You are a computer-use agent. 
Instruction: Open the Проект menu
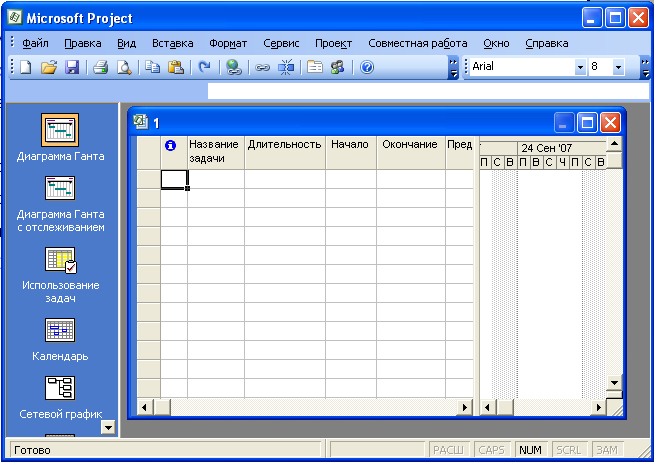click(333, 43)
